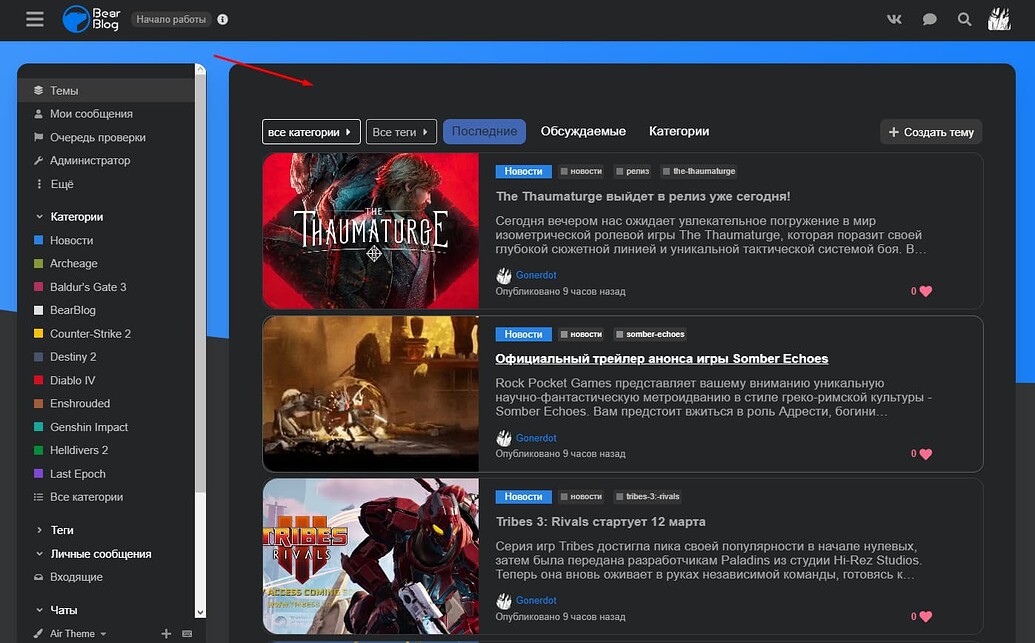Screen dimensions: 1035x643
Task: Click the 'Создать тему' button
Action: (x=931, y=132)
